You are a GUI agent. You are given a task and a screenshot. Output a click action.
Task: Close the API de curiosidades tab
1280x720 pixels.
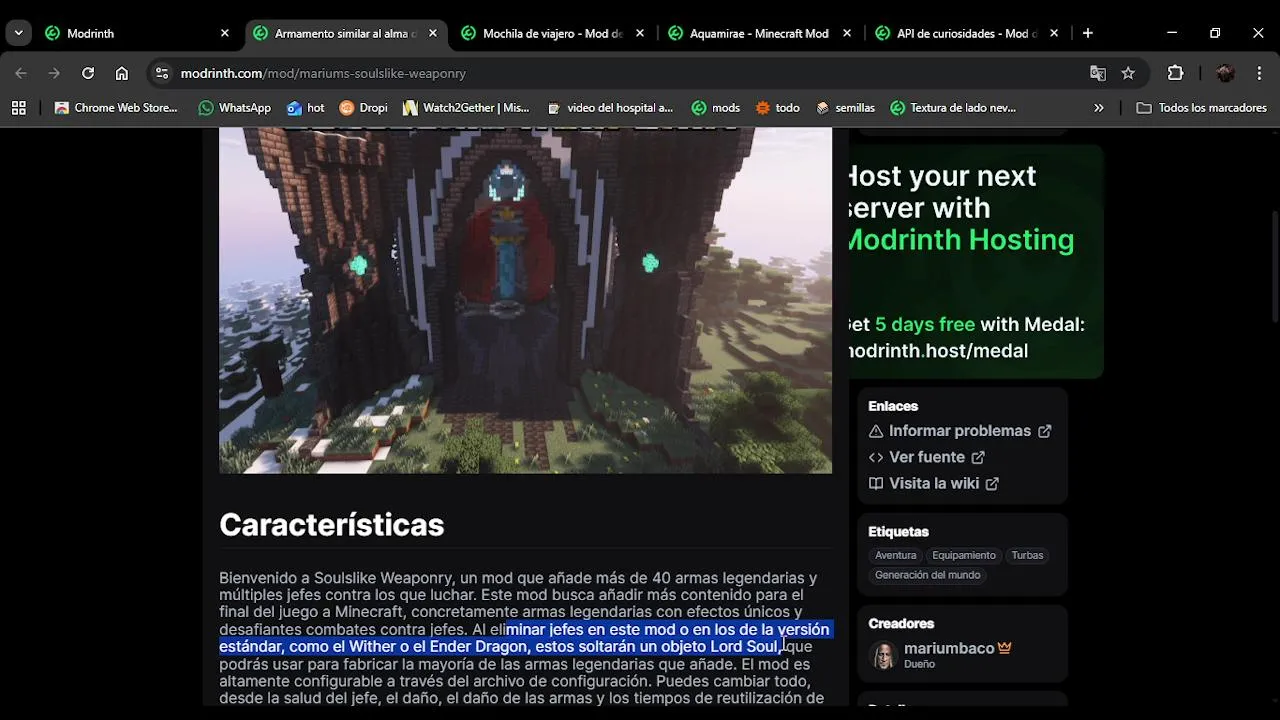pos(1054,33)
